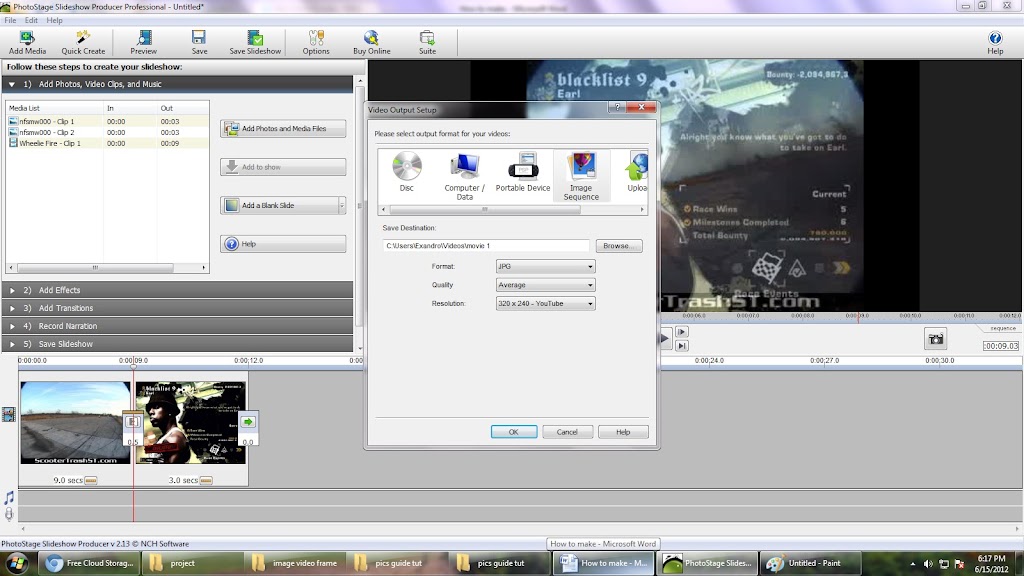Click Cancel in Video Output Setup

(567, 432)
